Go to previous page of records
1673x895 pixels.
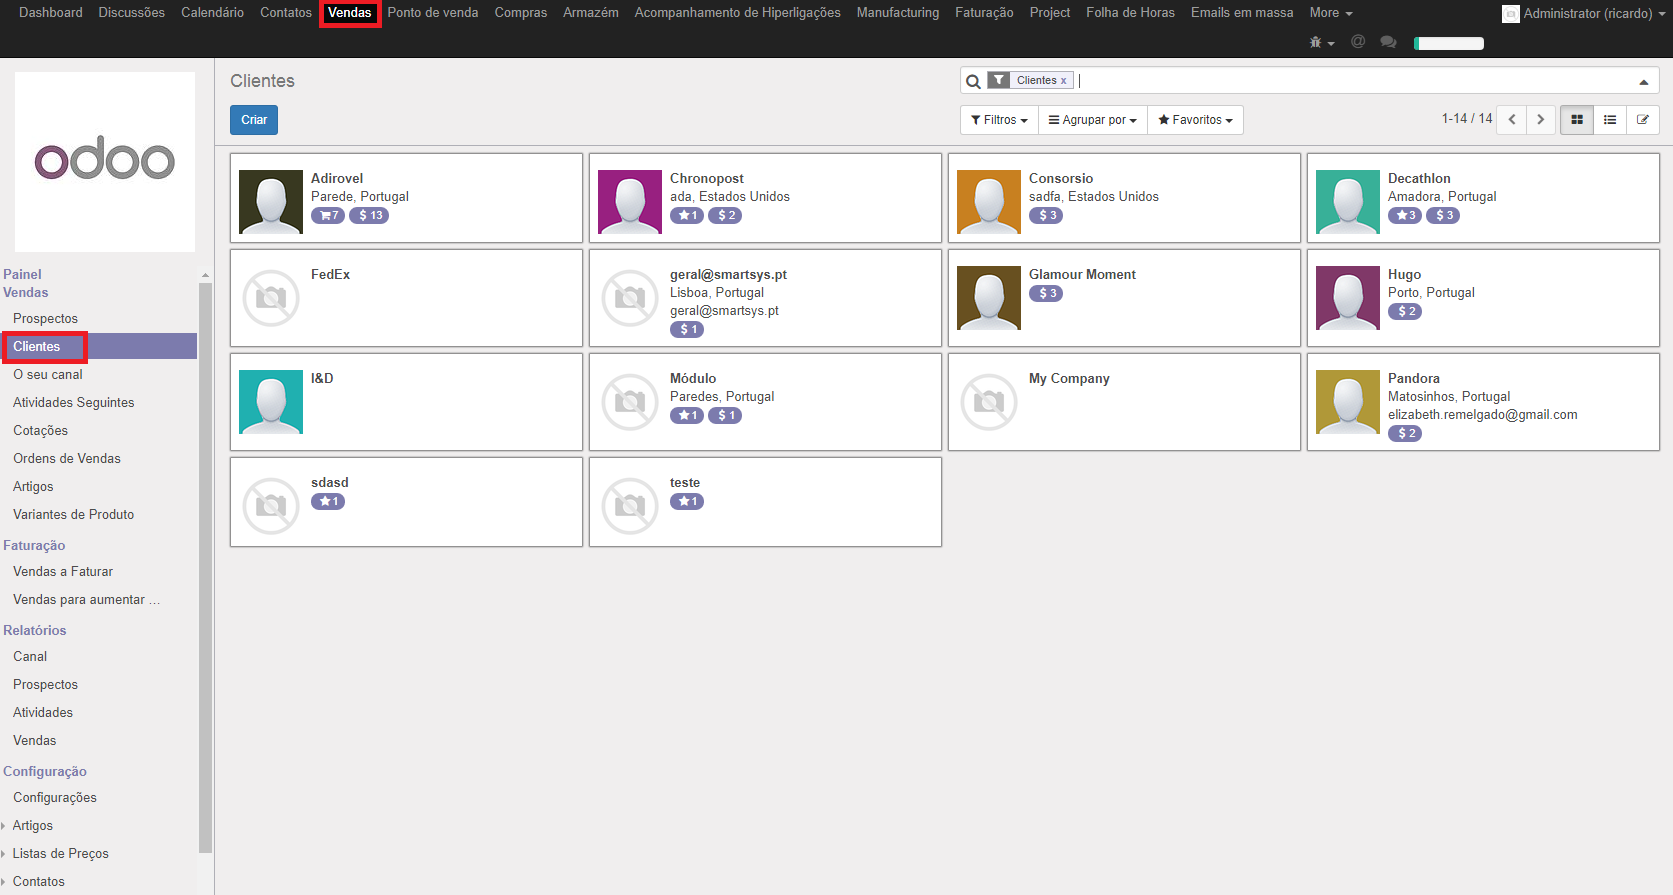pos(1512,120)
